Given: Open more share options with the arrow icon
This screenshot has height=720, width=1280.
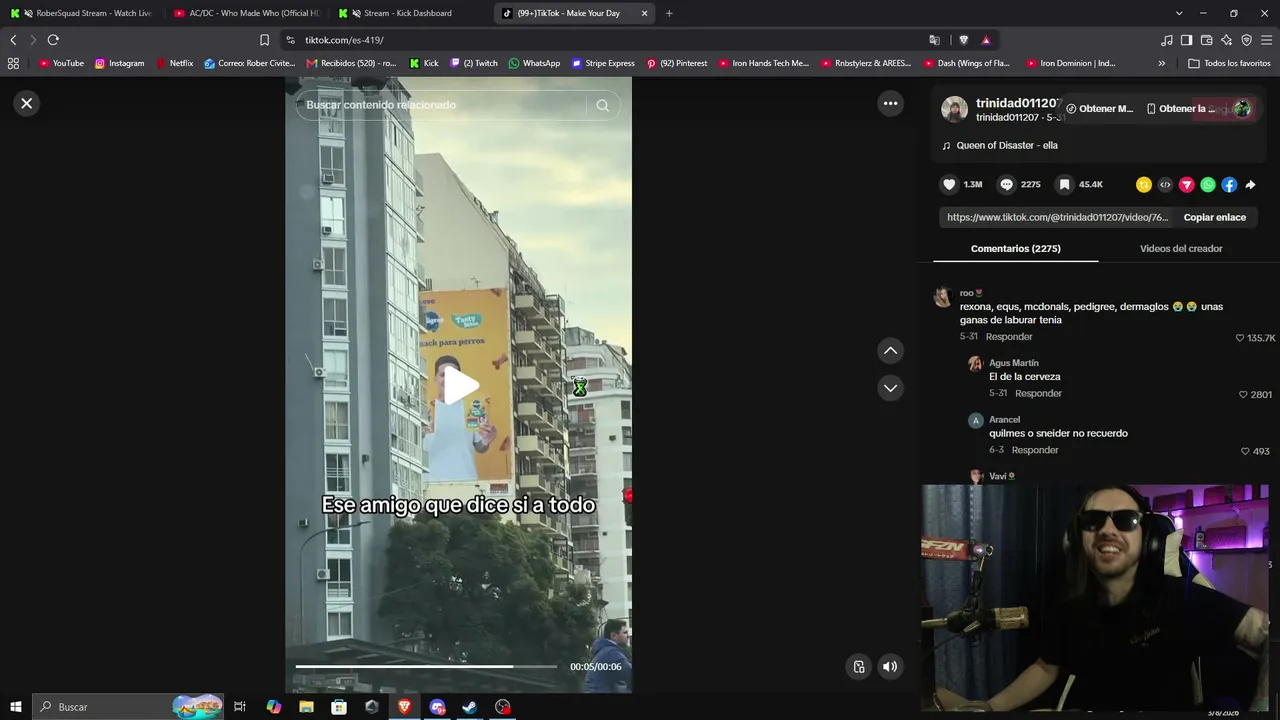Looking at the screenshot, I should click(1250, 185).
